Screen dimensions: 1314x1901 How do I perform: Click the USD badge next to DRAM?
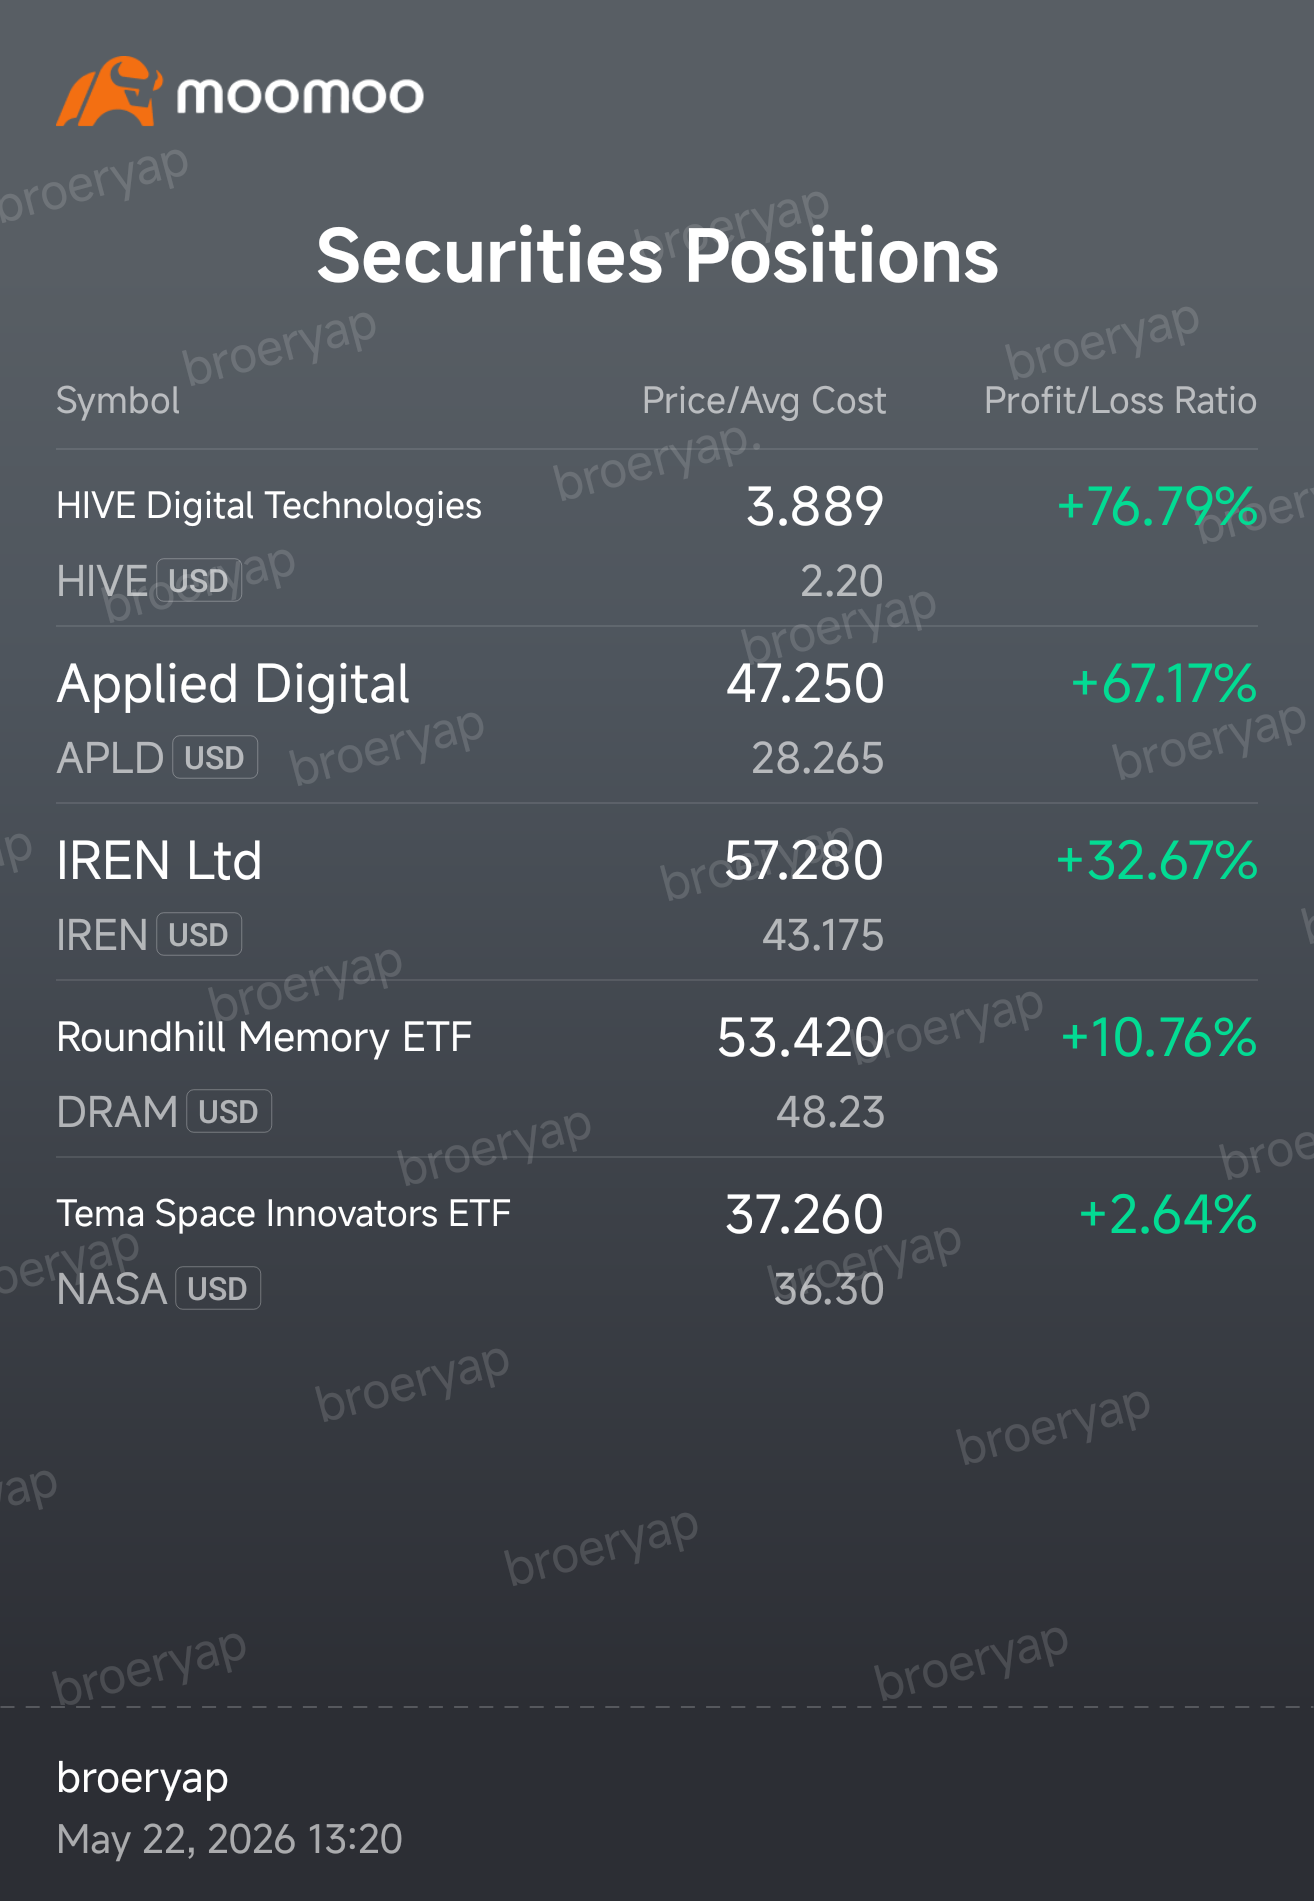tap(229, 1112)
